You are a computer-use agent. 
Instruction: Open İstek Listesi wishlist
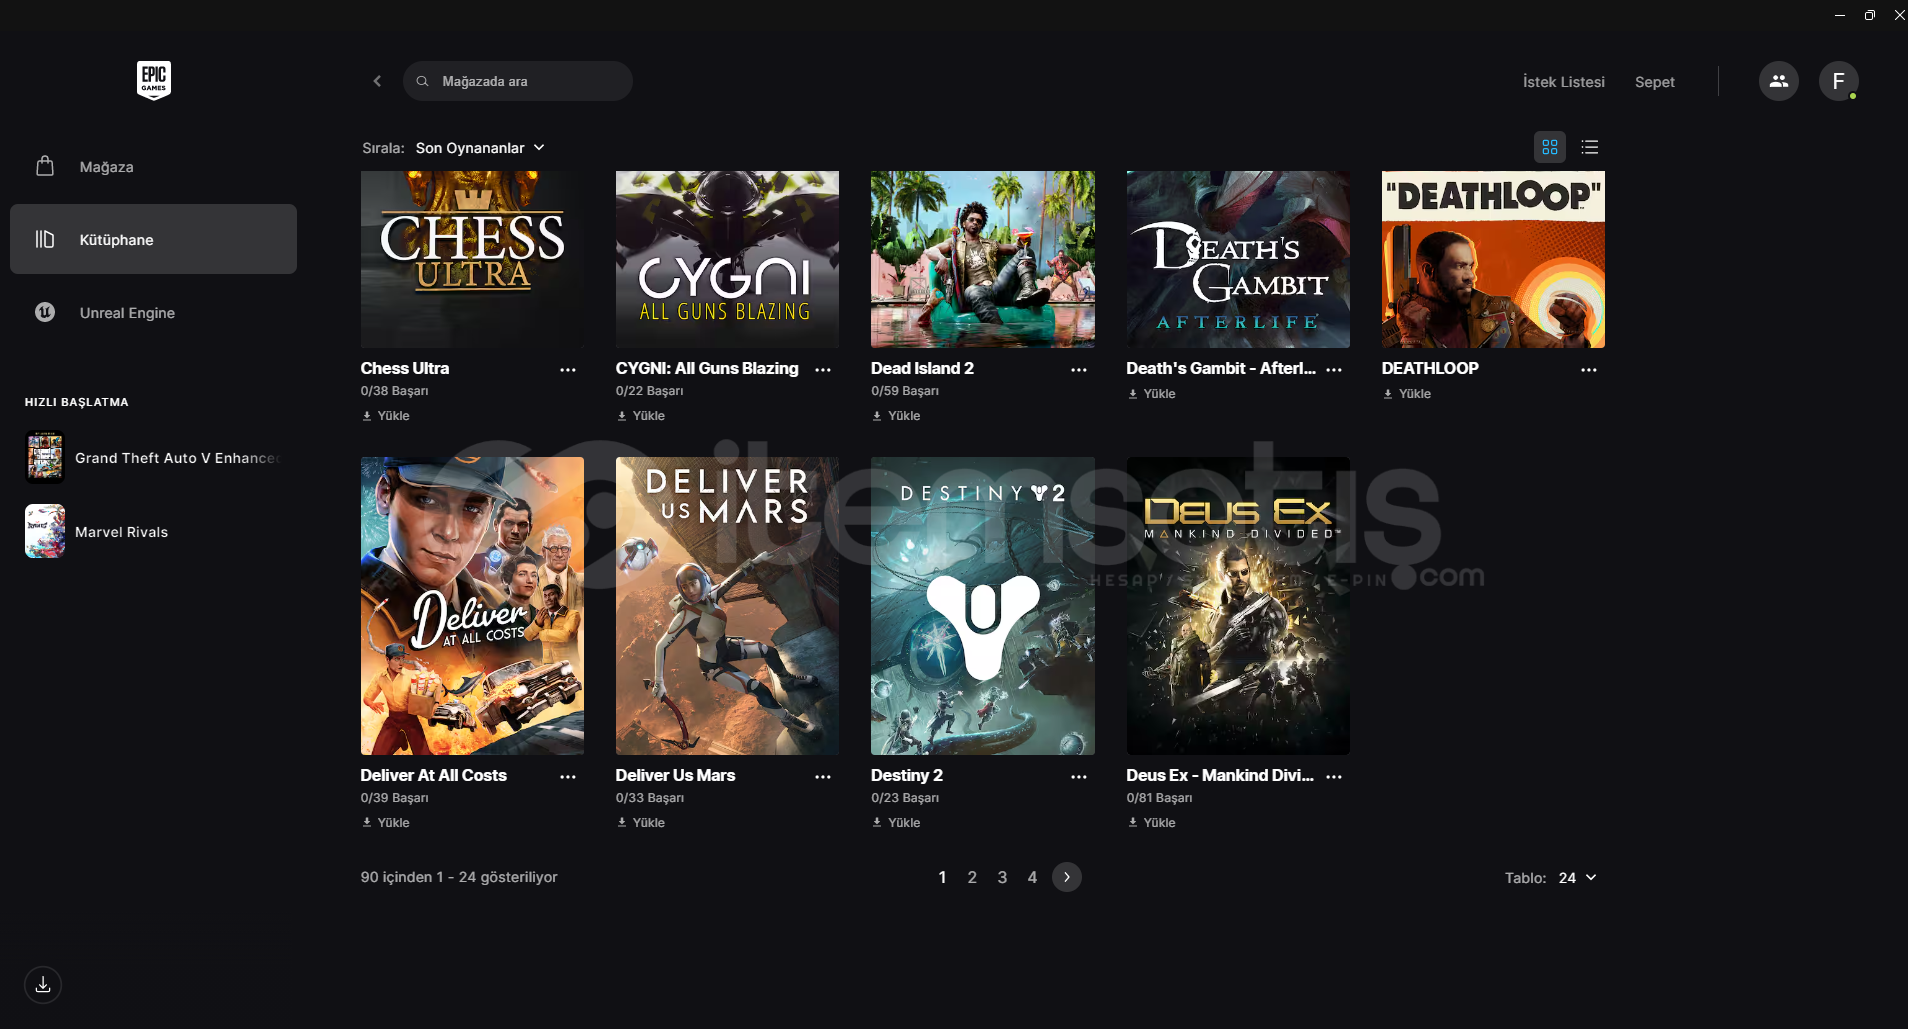tap(1563, 82)
